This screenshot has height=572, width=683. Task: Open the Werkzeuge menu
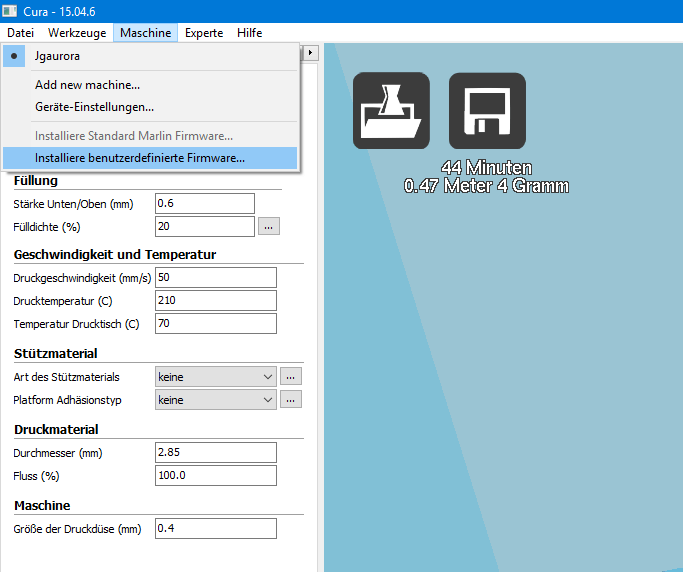pos(77,33)
